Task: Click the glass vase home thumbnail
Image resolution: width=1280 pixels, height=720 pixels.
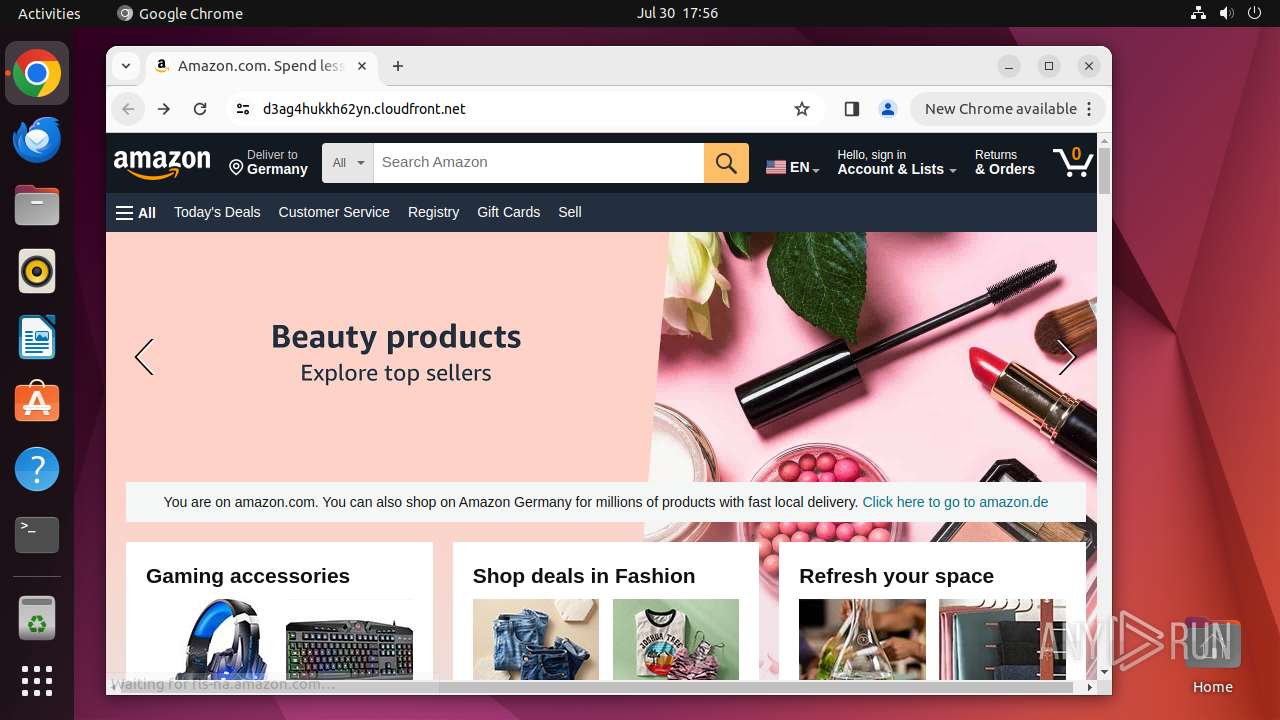Action: (x=862, y=640)
